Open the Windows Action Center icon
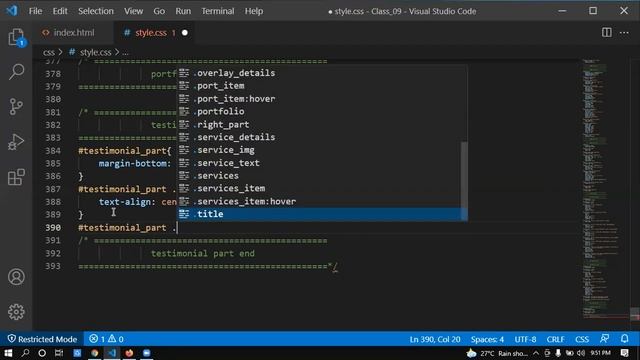This screenshot has width=640, height=360. pos(624,353)
